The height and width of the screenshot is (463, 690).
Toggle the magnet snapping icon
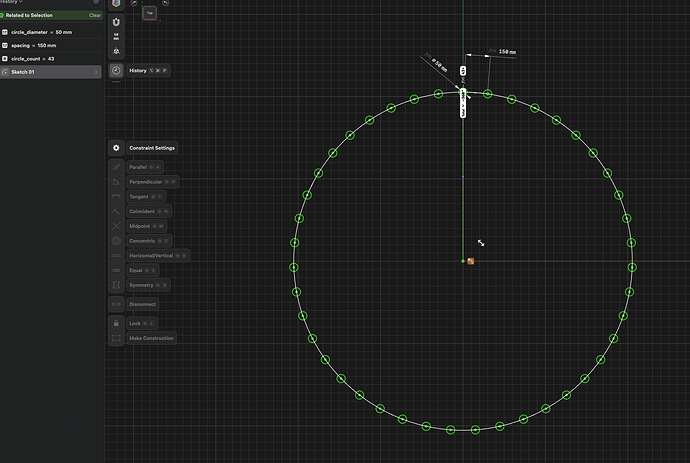point(116,22)
